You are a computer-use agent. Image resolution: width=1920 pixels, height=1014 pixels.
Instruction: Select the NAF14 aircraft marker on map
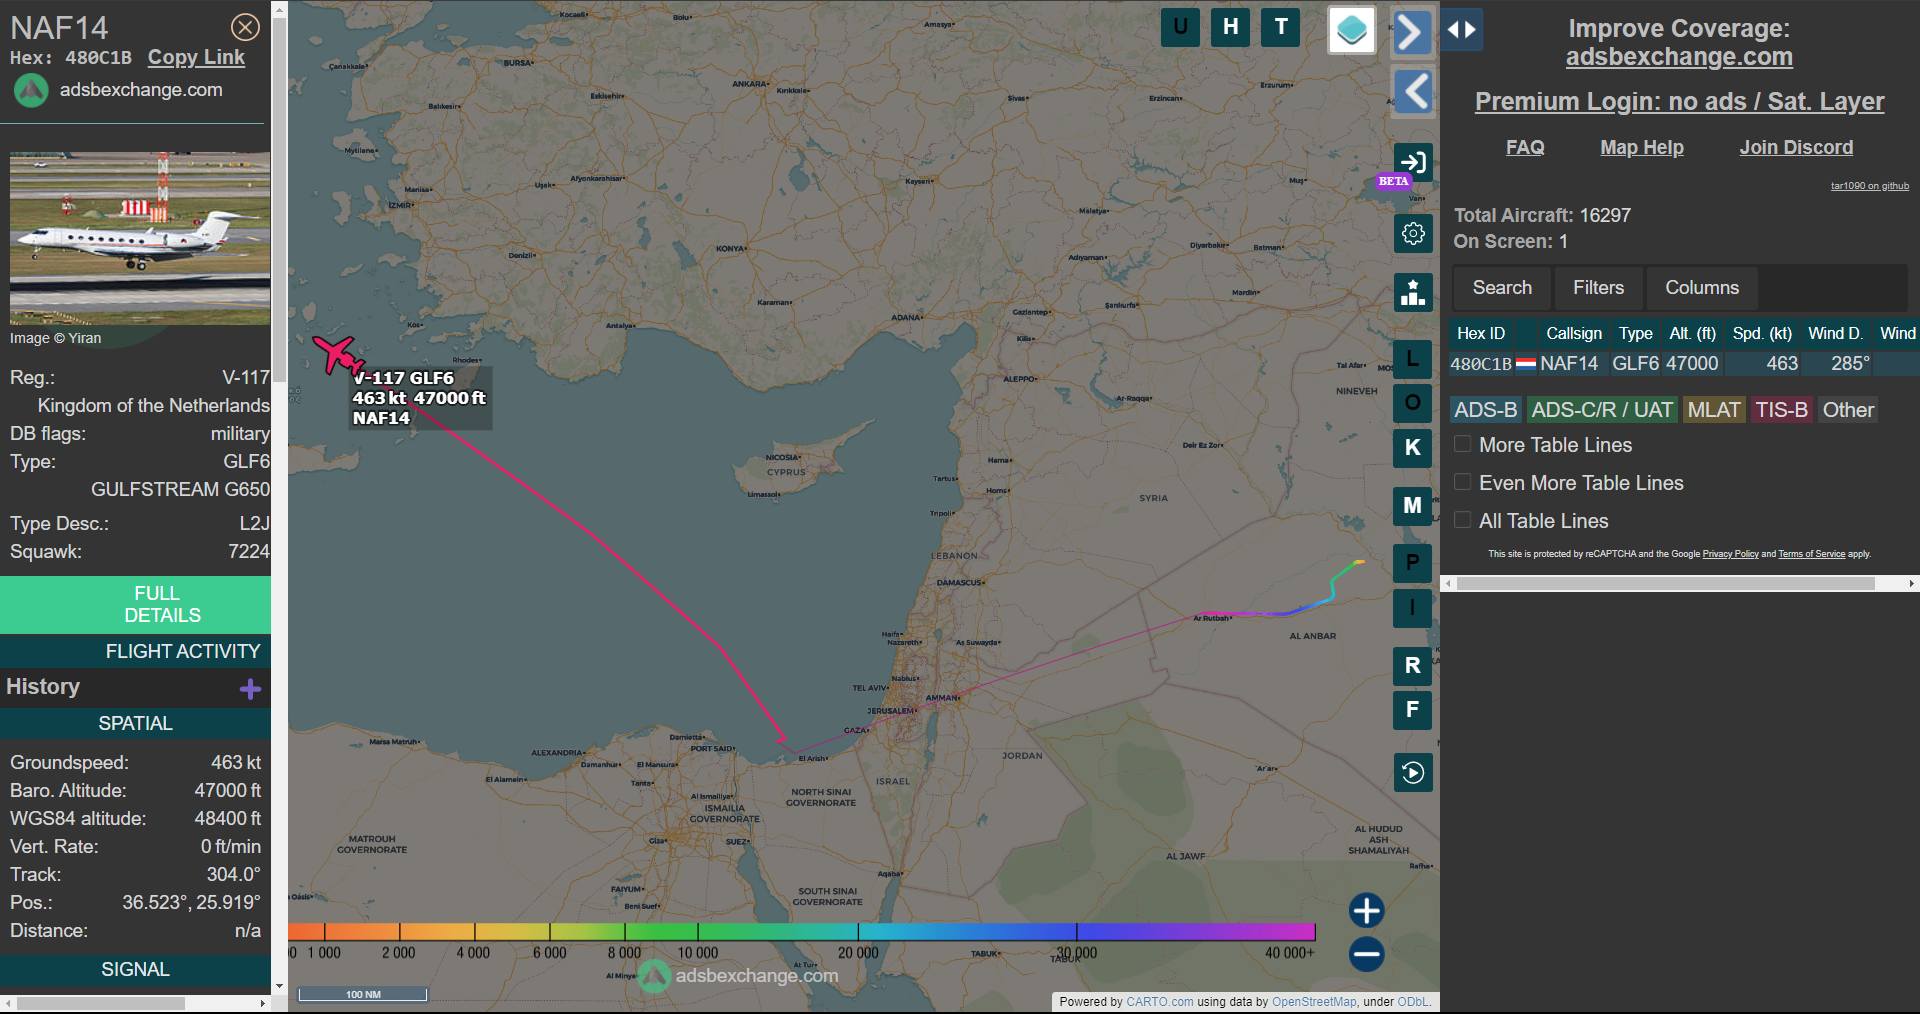click(x=338, y=354)
